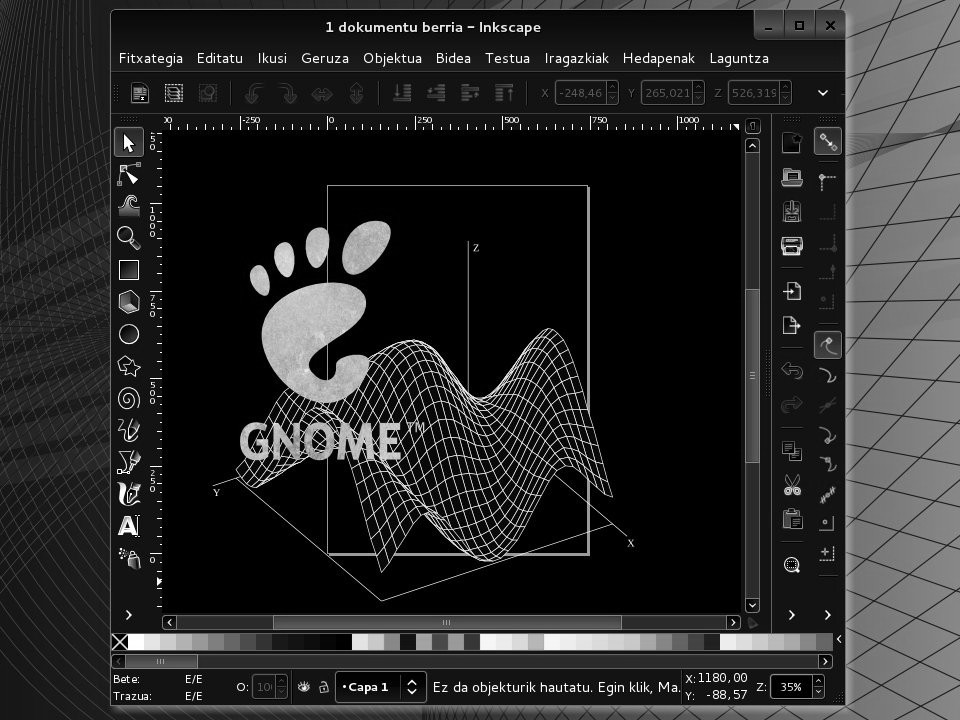Select the Tweak wave tool
960x720 pixels.
[129, 206]
